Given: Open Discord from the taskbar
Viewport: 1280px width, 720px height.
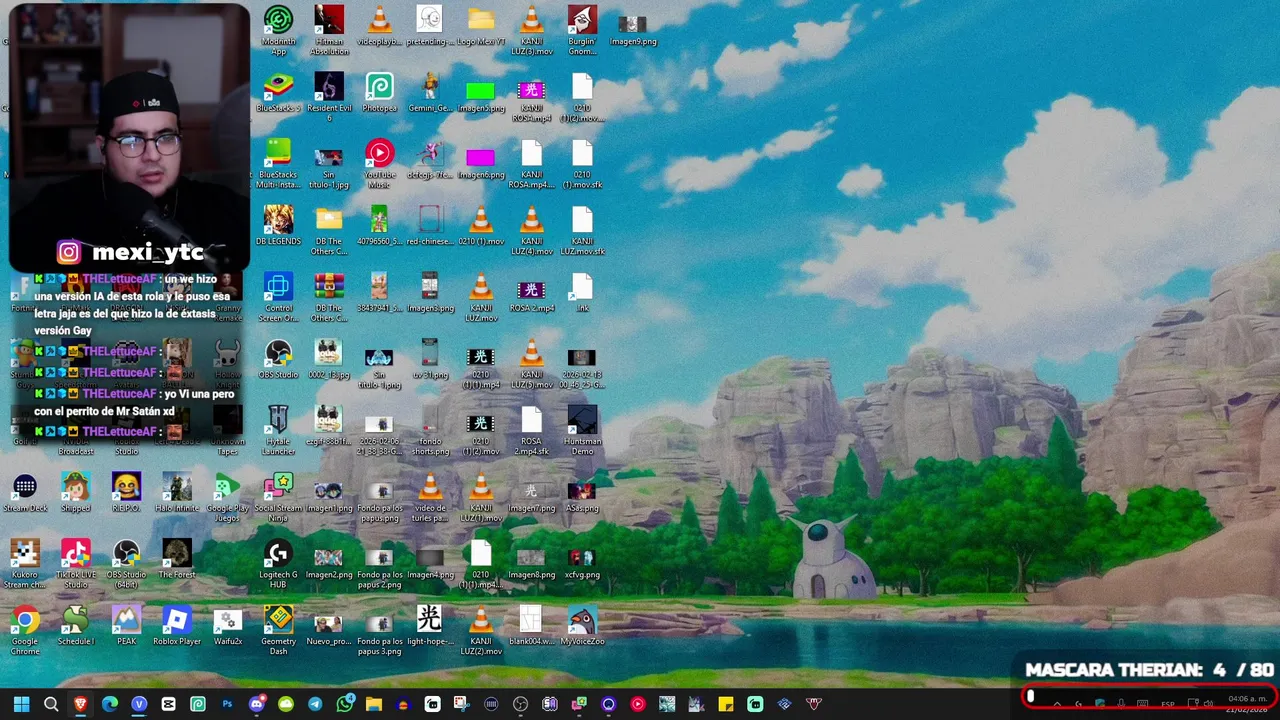Looking at the screenshot, I should coord(257,704).
